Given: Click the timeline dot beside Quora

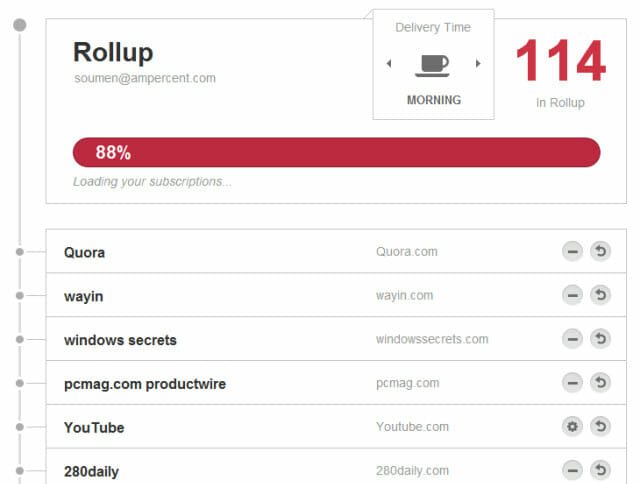Looking at the screenshot, I should (x=20, y=252).
